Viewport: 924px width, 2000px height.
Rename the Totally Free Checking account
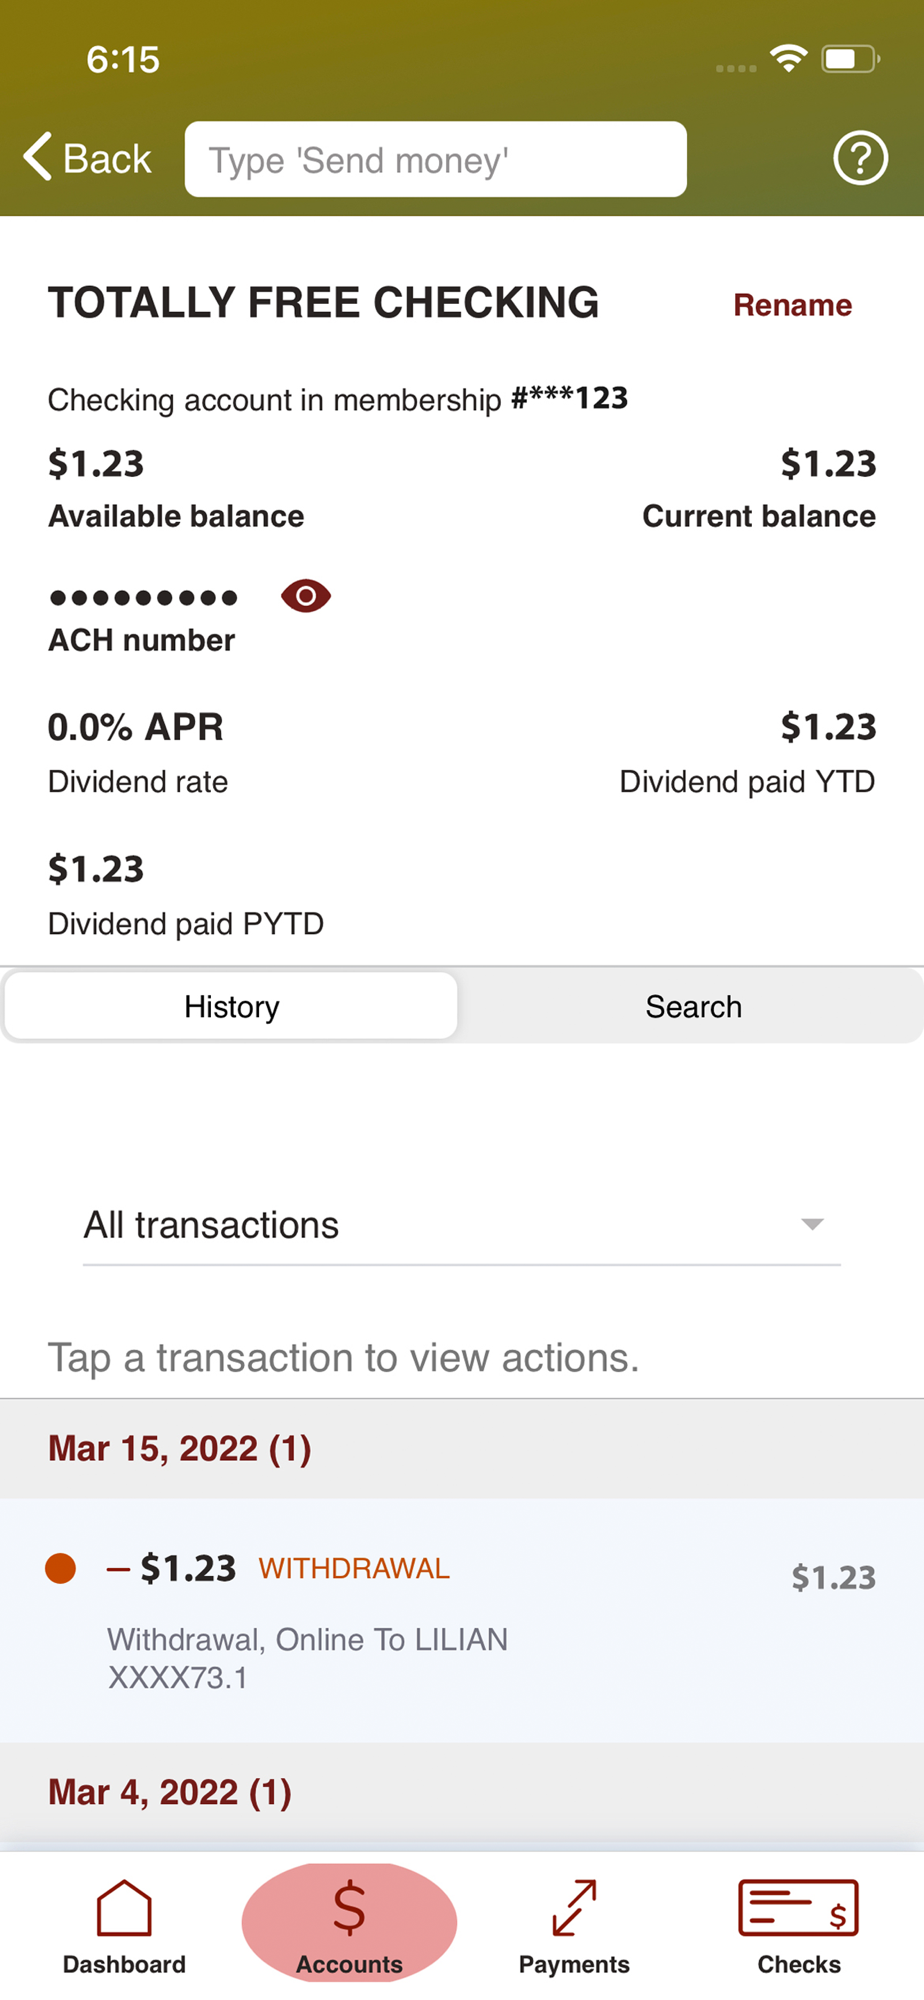[792, 305]
